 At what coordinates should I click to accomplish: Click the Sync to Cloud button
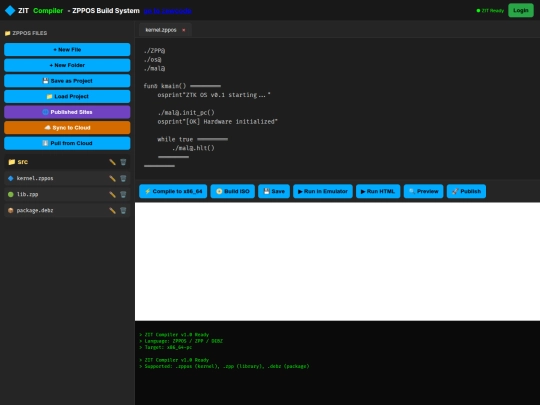67,128
